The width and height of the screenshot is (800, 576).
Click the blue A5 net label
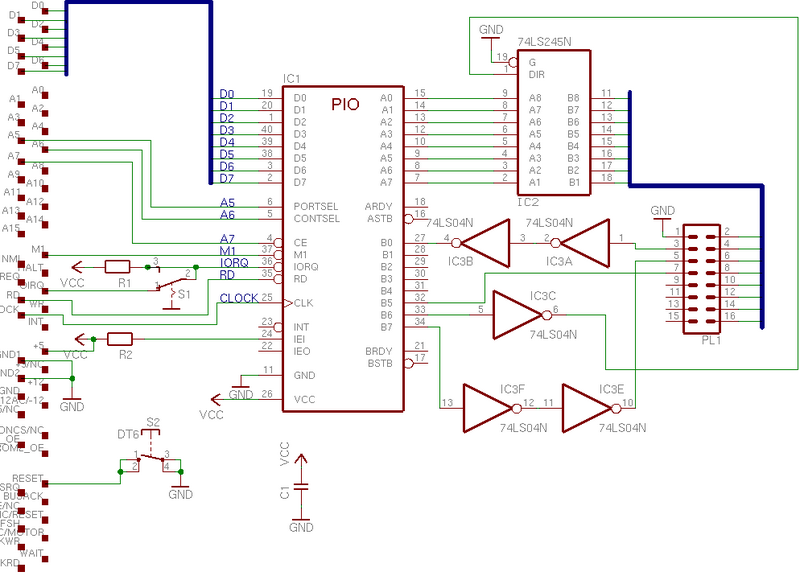tap(227, 203)
